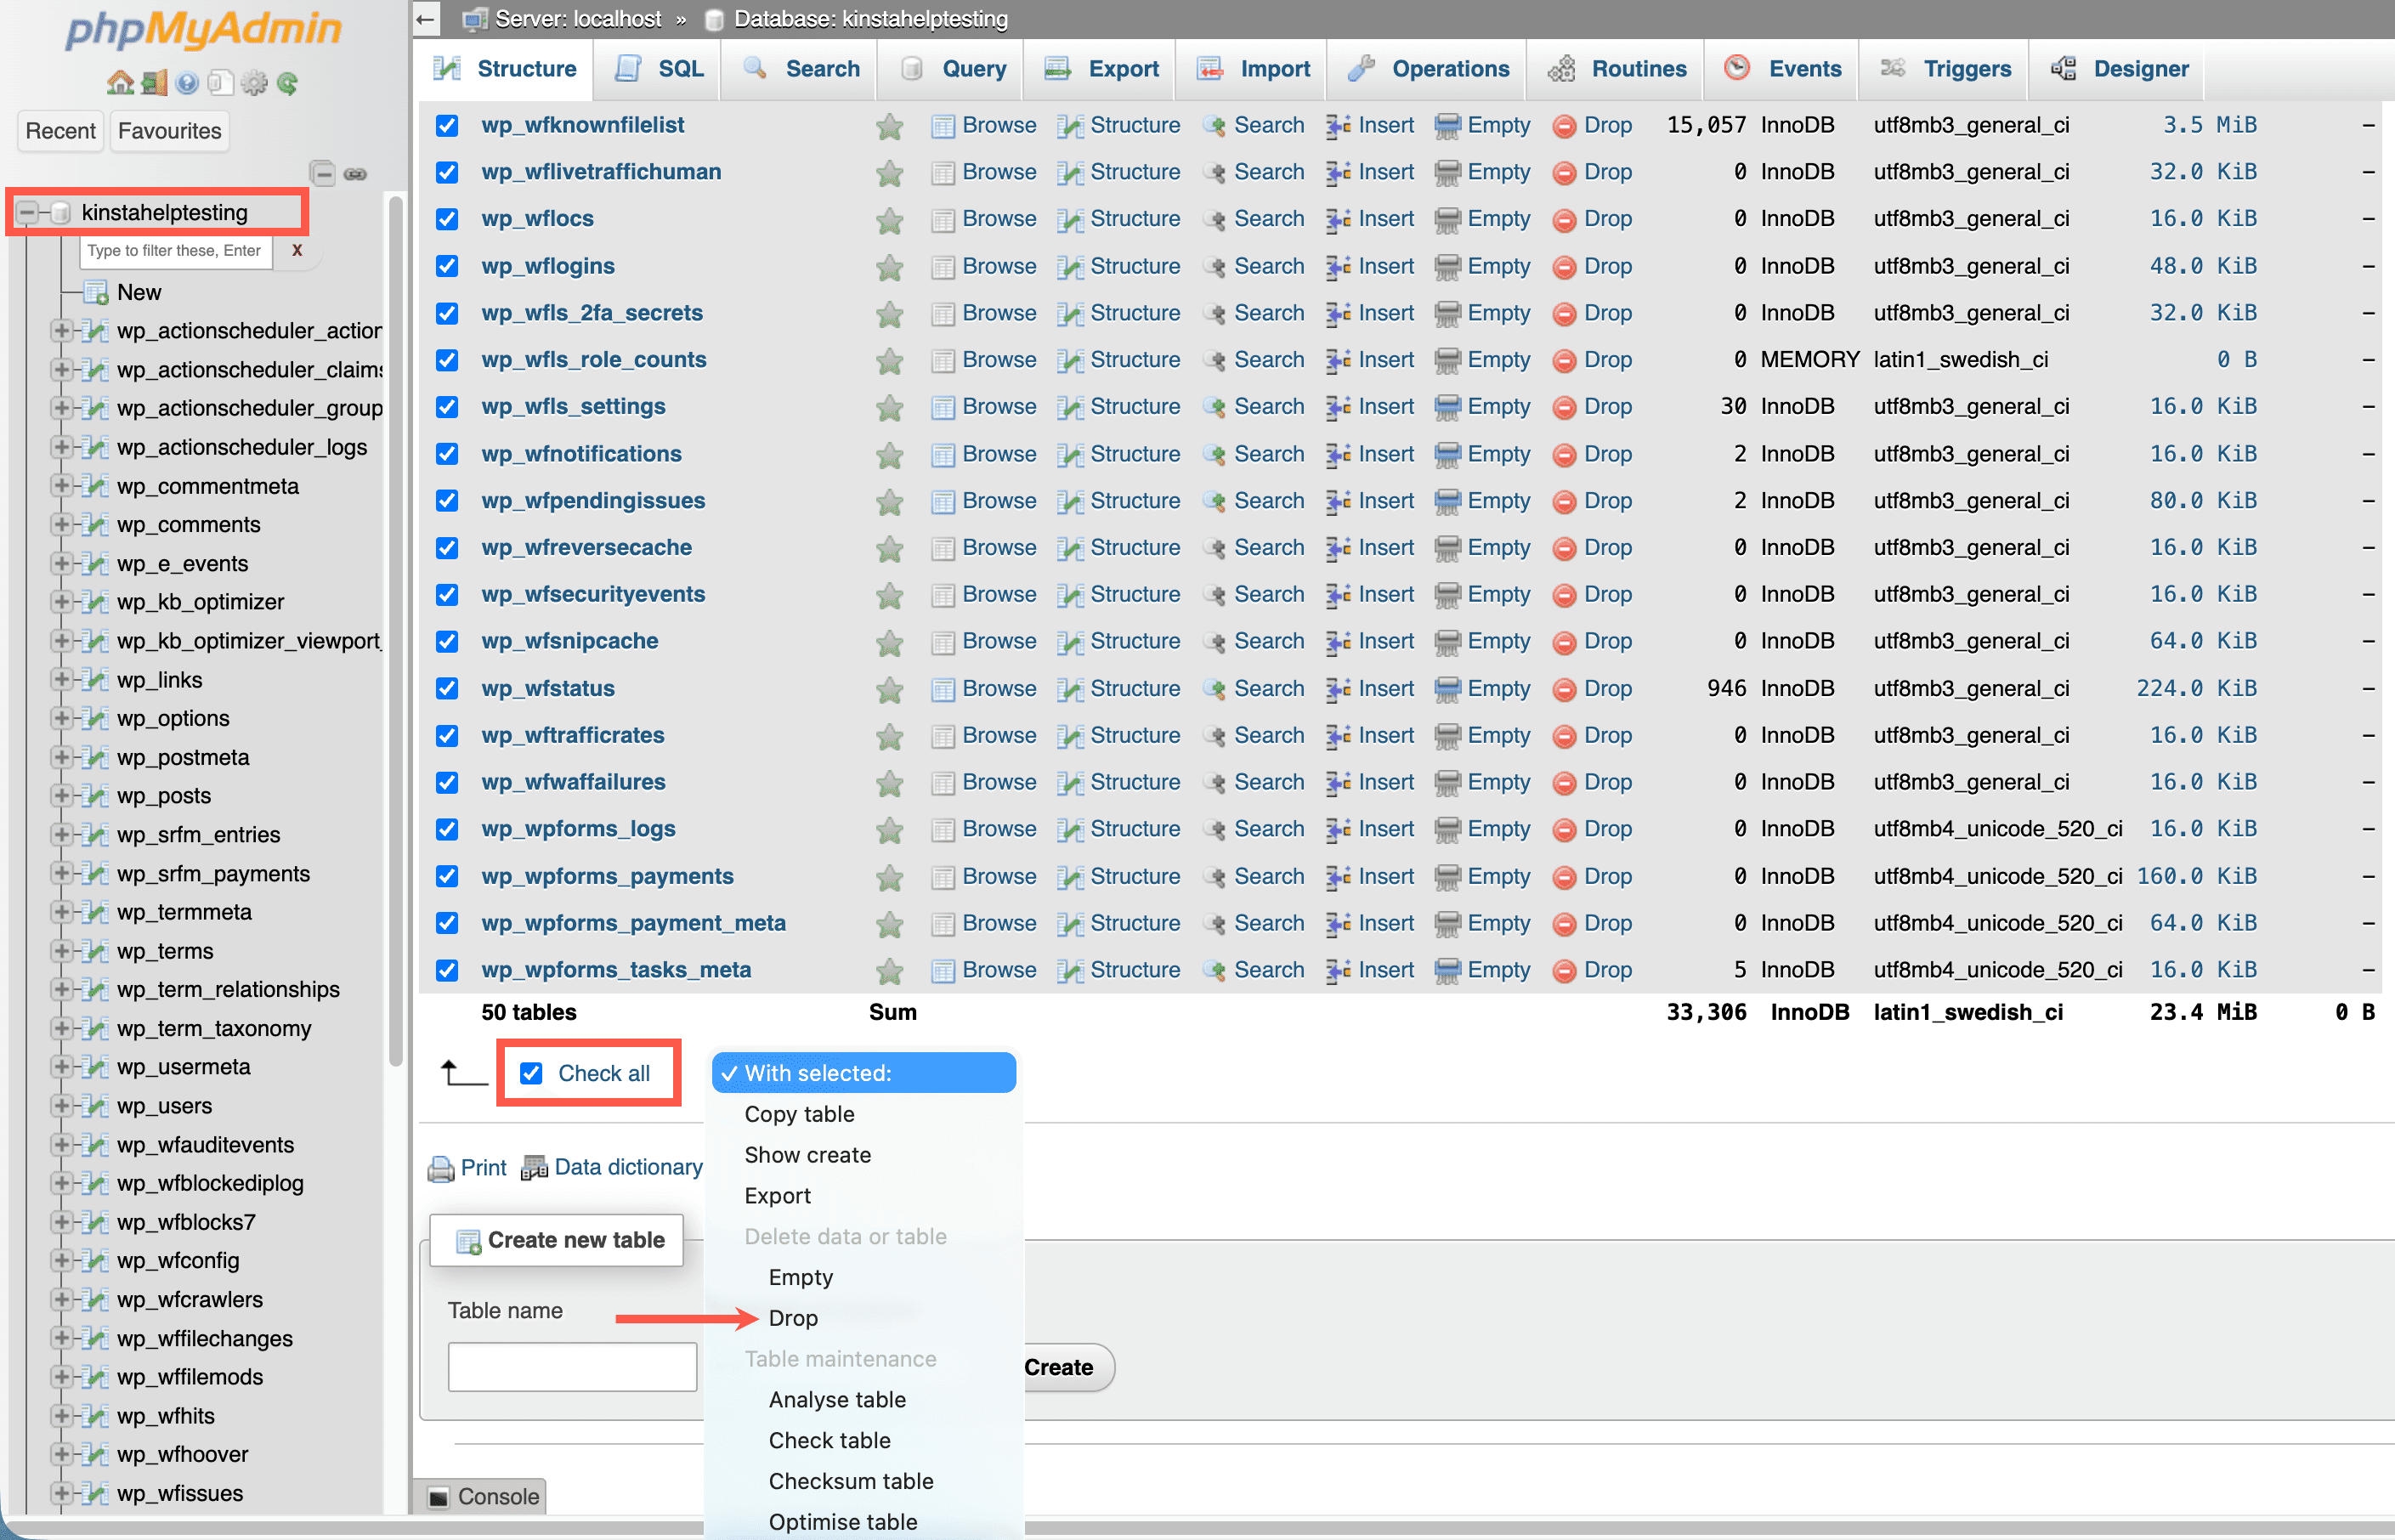2395x1540 pixels.
Task: Click Drop icon for wp_wflocs
Action: click(x=1564, y=220)
